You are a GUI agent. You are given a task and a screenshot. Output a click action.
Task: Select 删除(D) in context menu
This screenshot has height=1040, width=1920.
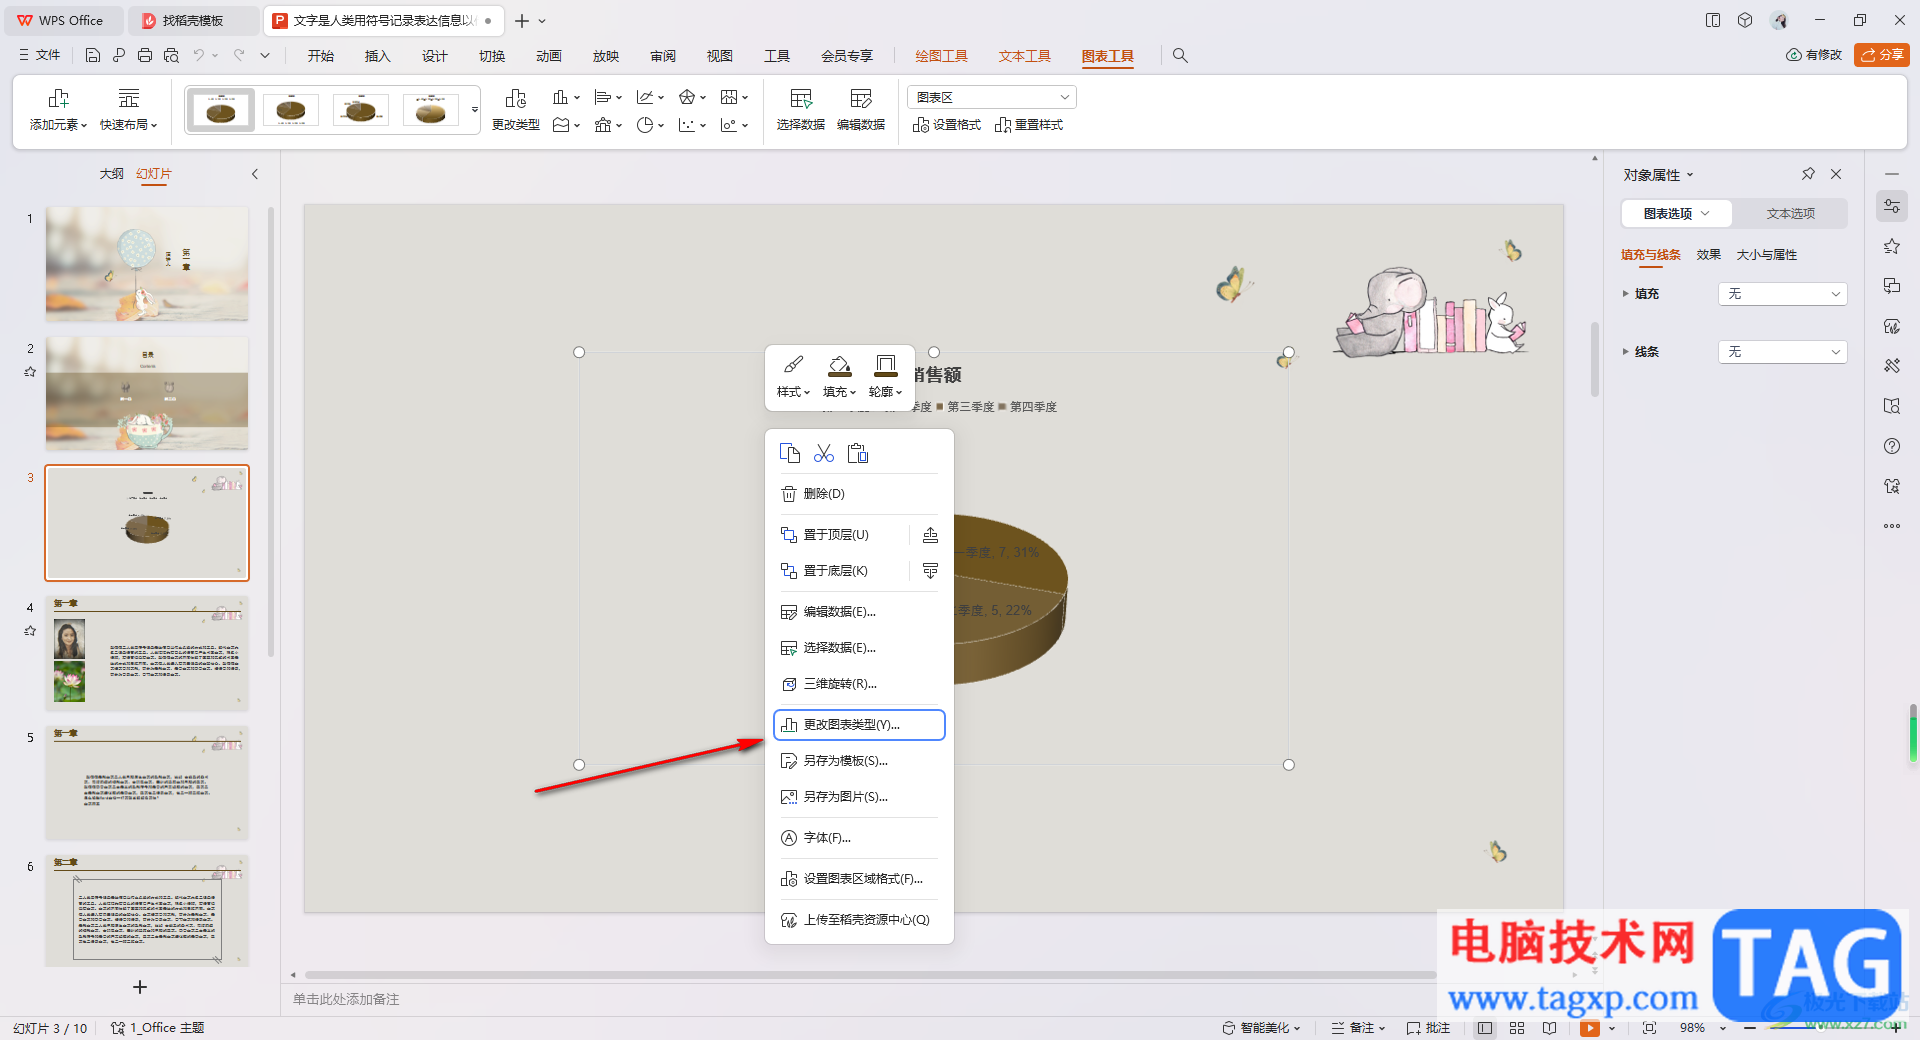[x=859, y=494]
